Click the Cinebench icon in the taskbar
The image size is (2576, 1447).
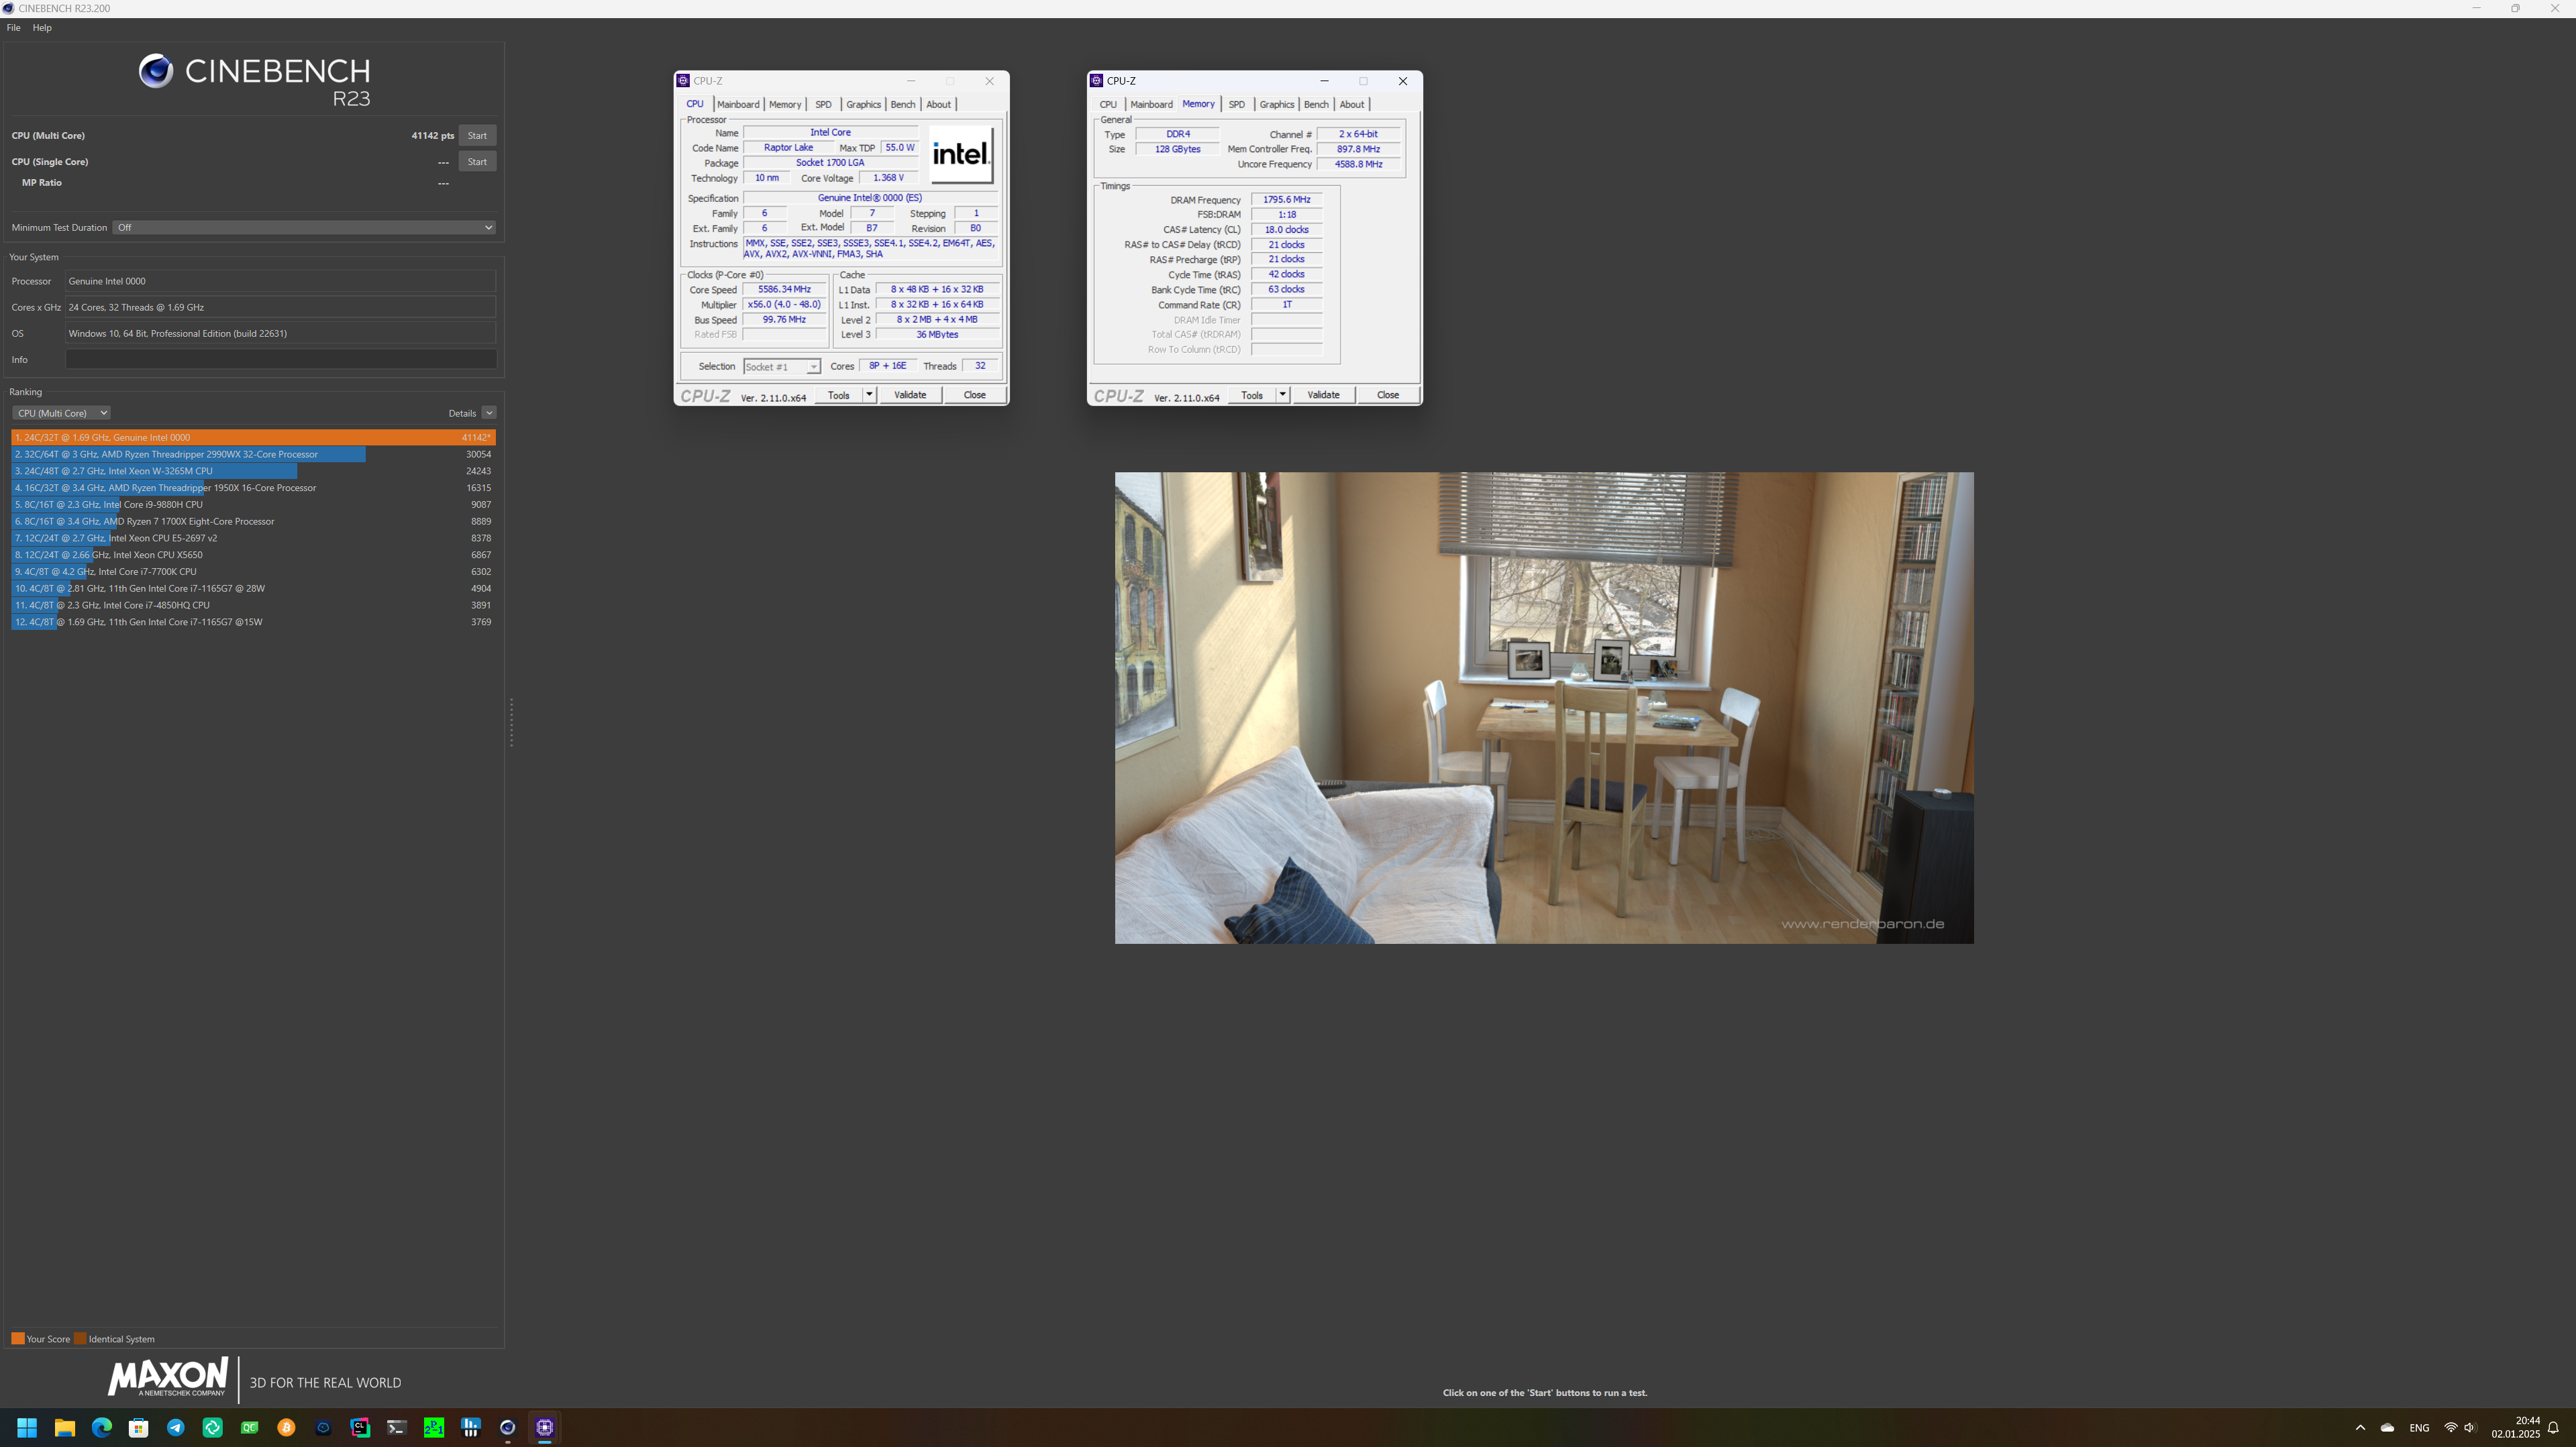[x=508, y=1427]
